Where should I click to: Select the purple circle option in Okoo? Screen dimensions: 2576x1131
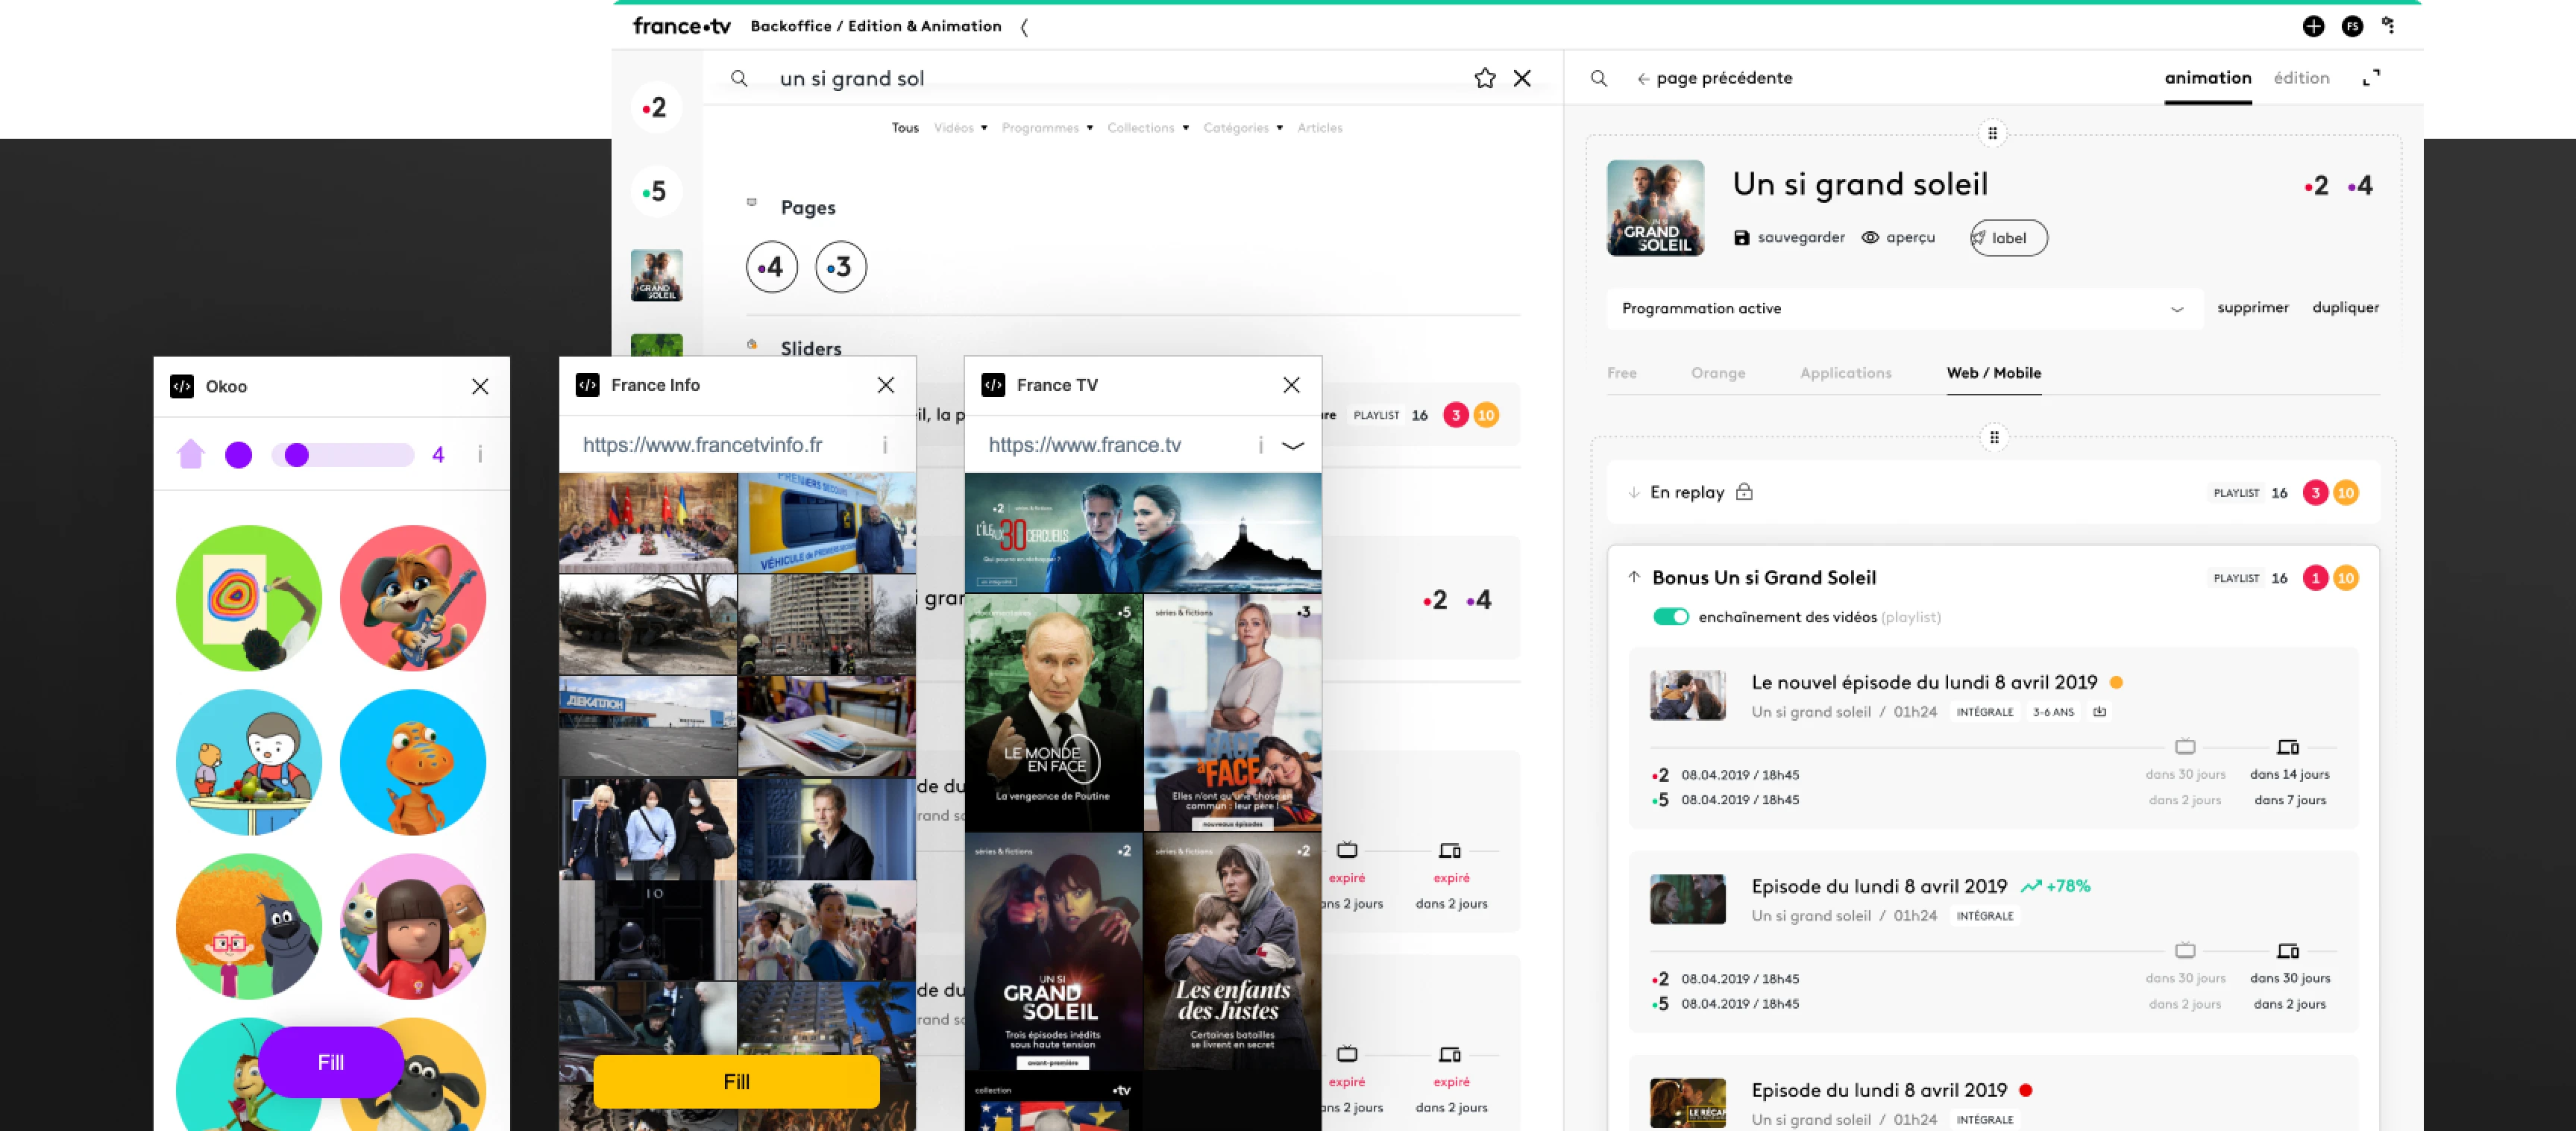tap(238, 455)
